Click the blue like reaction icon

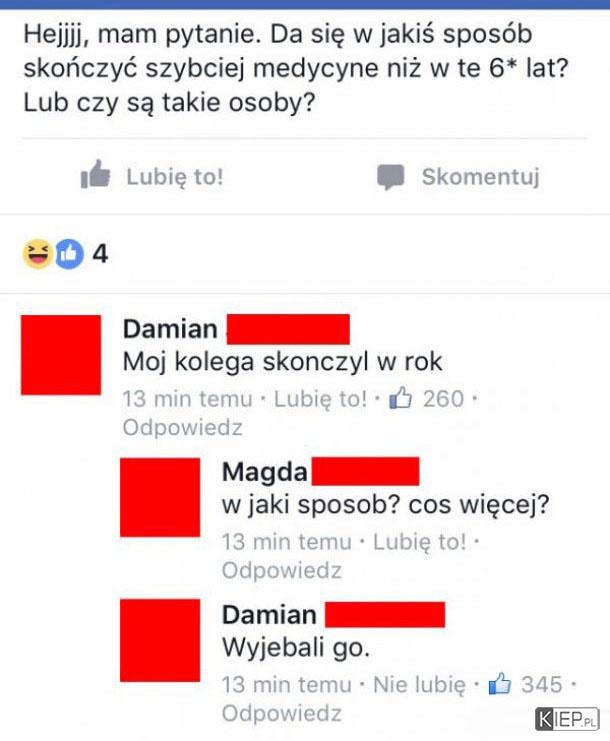tap(69, 254)
